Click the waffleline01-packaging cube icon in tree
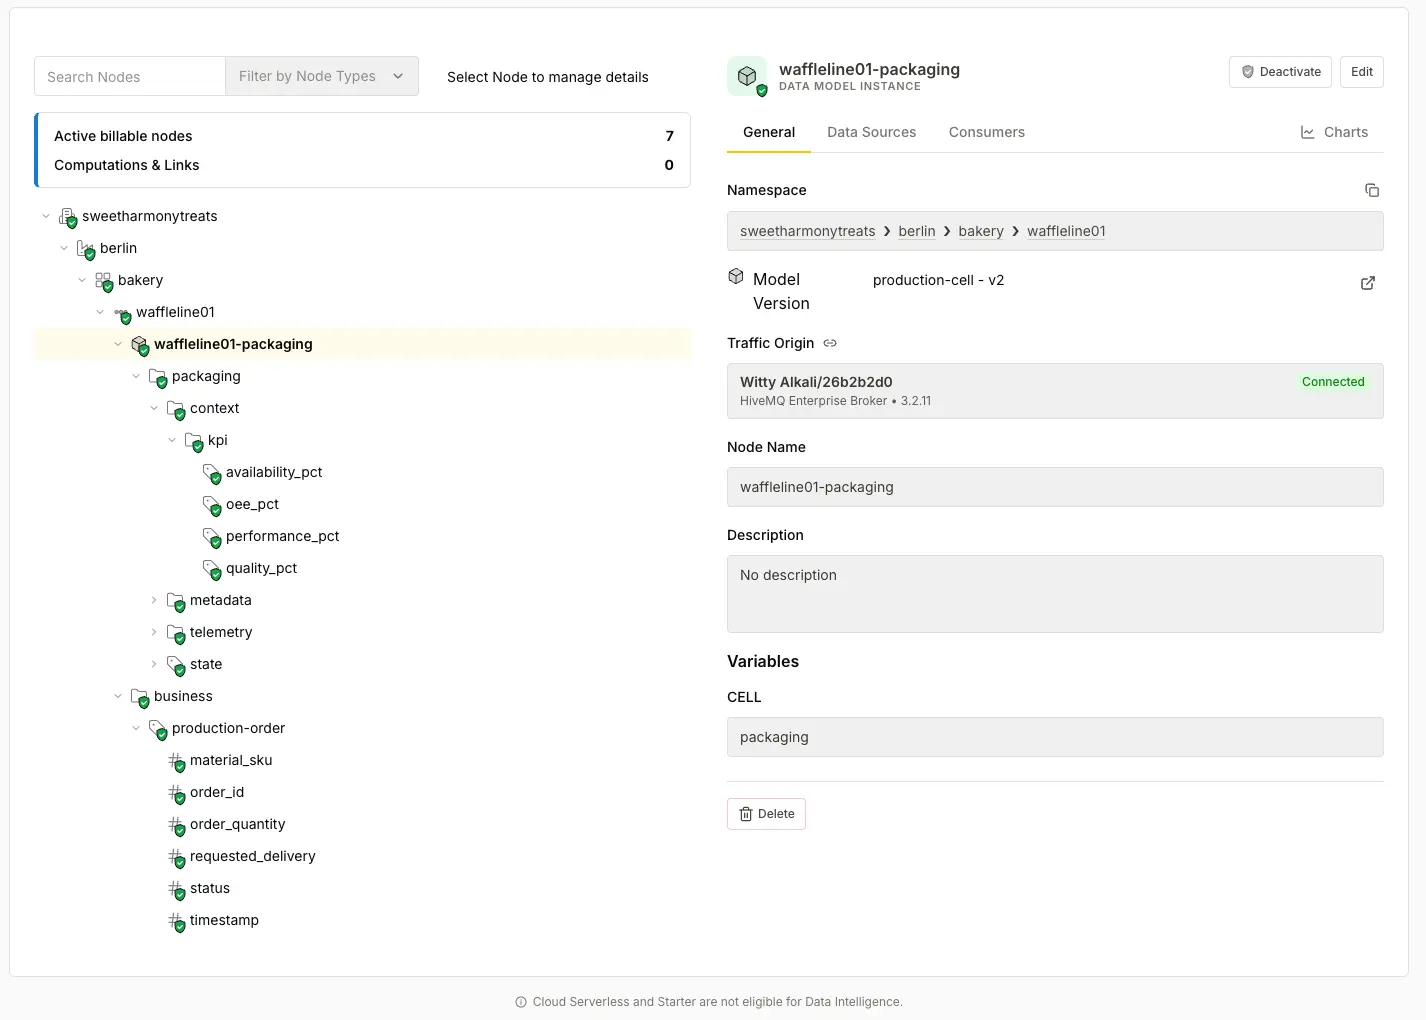 (139, 345)
